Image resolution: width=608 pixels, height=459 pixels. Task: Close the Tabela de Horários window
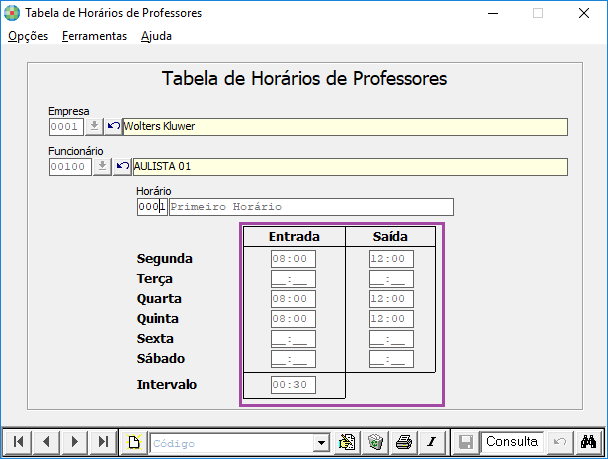click(x=584, y=13)
